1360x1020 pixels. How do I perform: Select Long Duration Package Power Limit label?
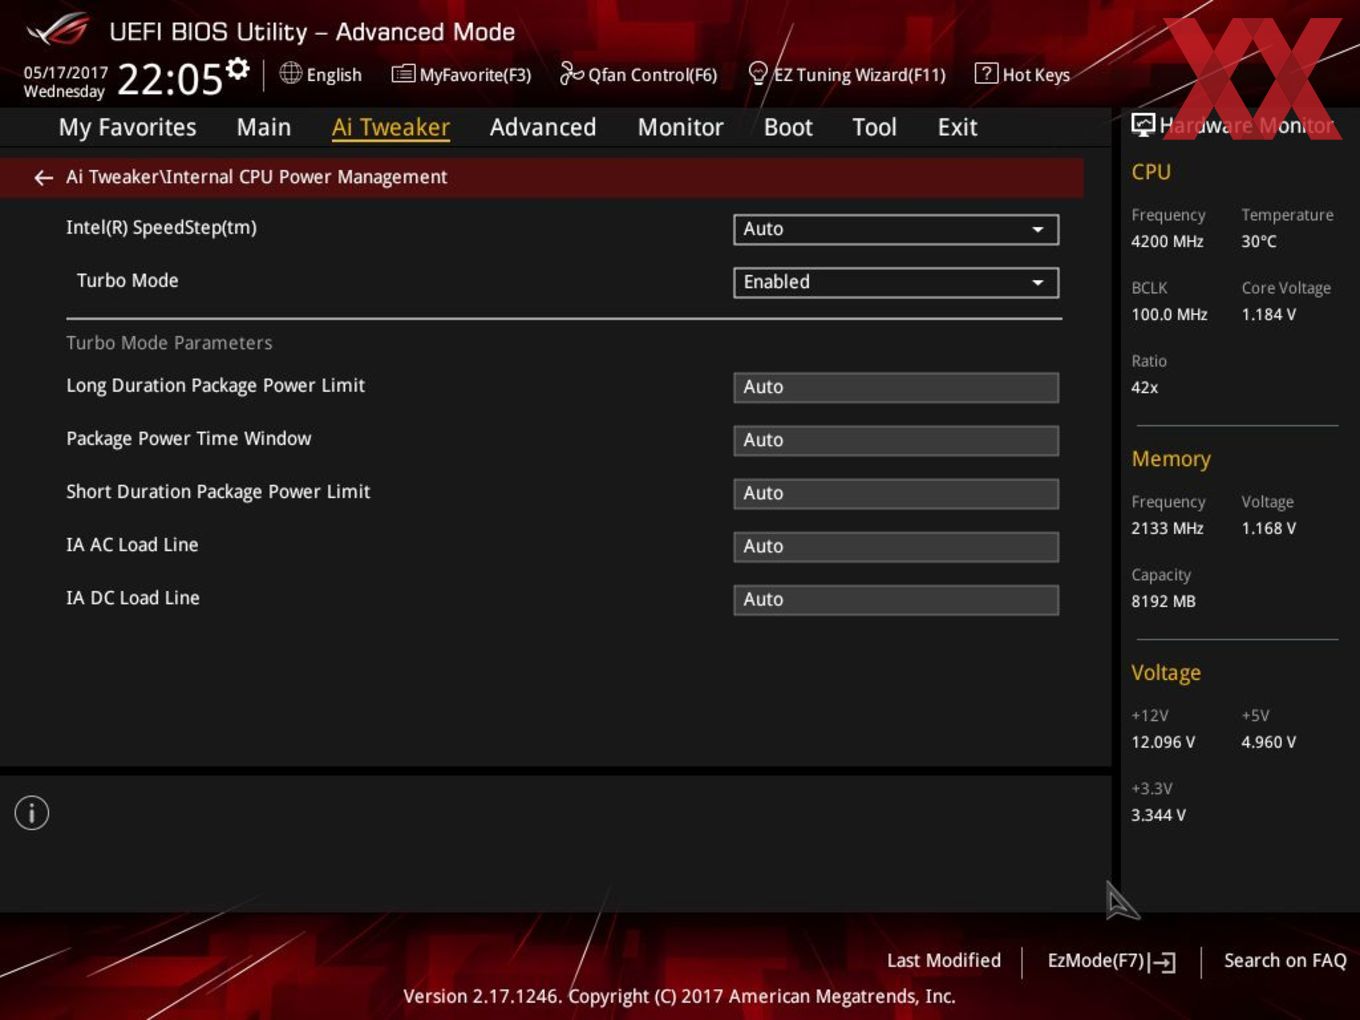[x=215, y=386]
